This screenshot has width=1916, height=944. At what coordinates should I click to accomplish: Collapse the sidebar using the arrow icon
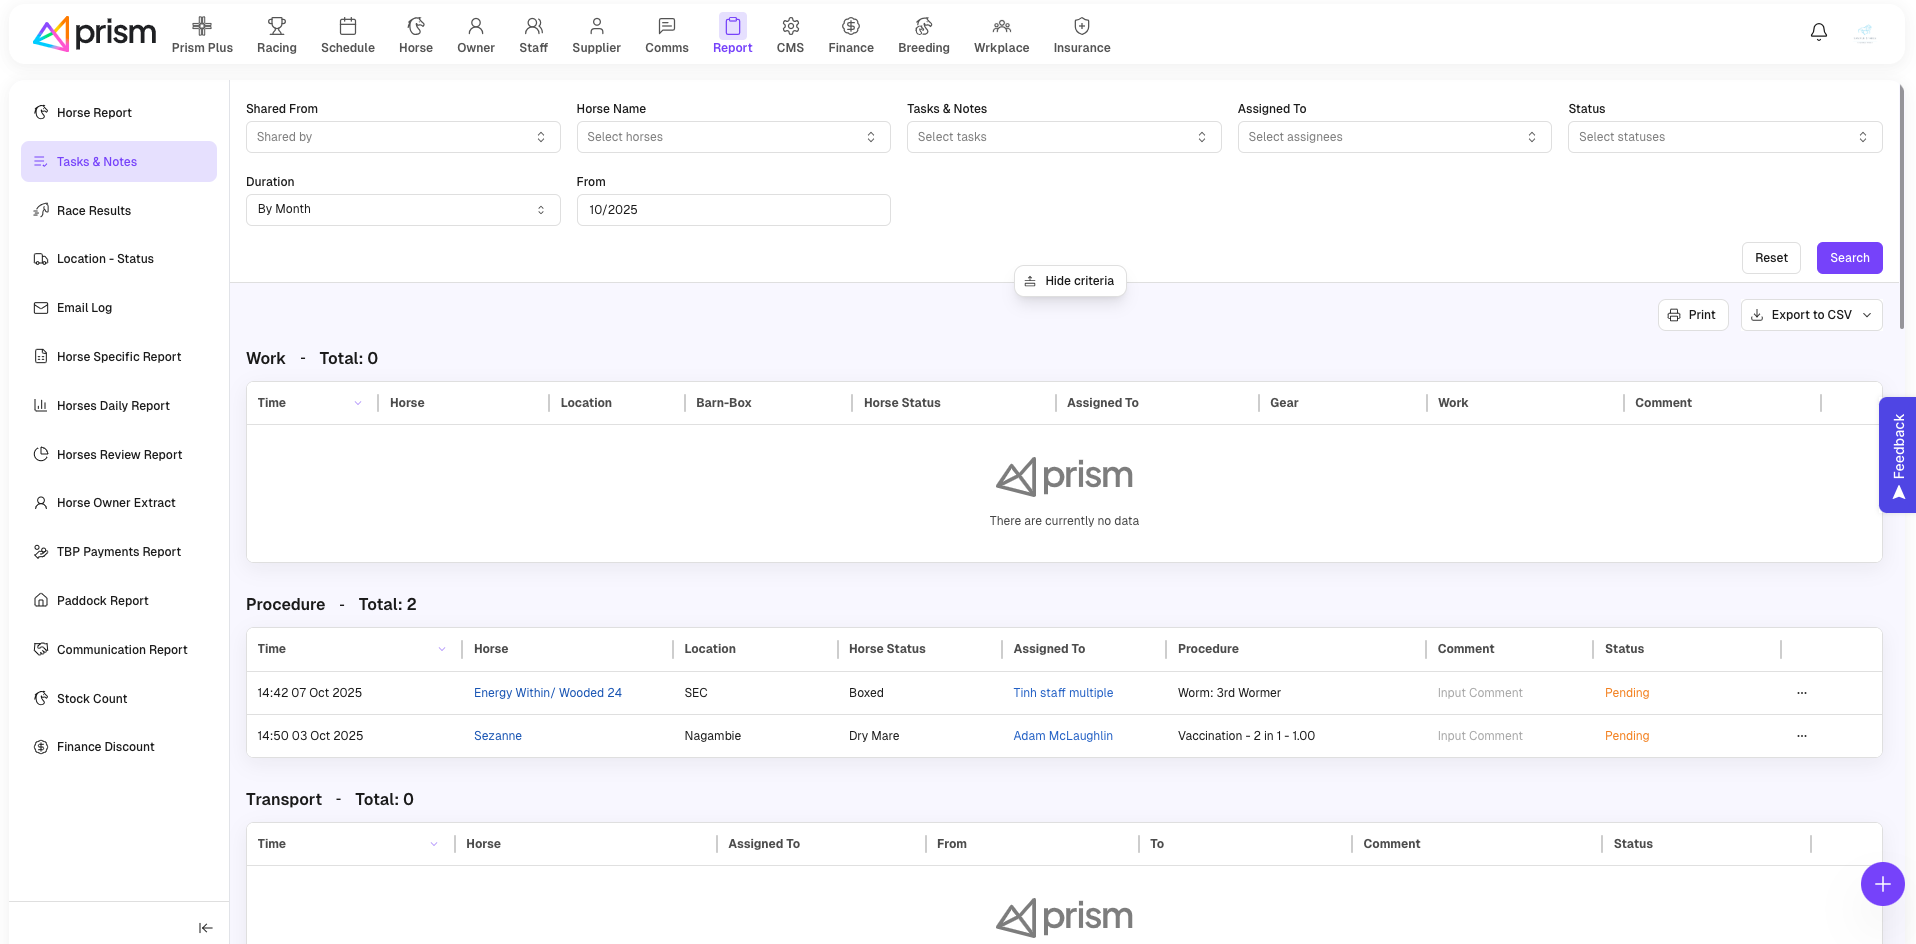(x=205, y=928)
